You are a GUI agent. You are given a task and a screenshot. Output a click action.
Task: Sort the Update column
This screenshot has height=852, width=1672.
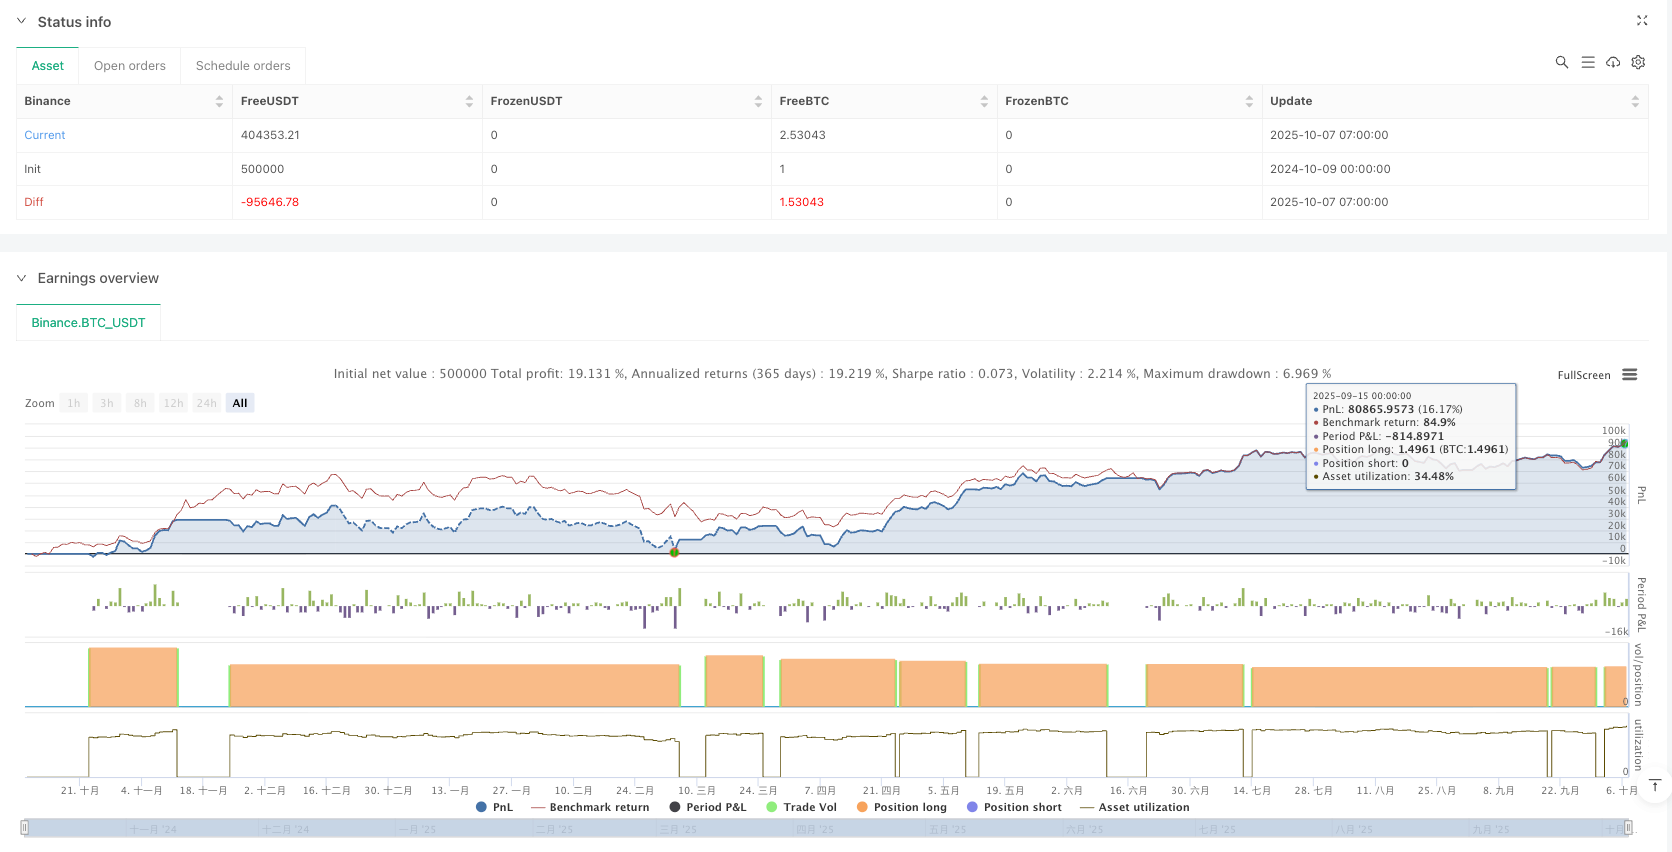1634,101
